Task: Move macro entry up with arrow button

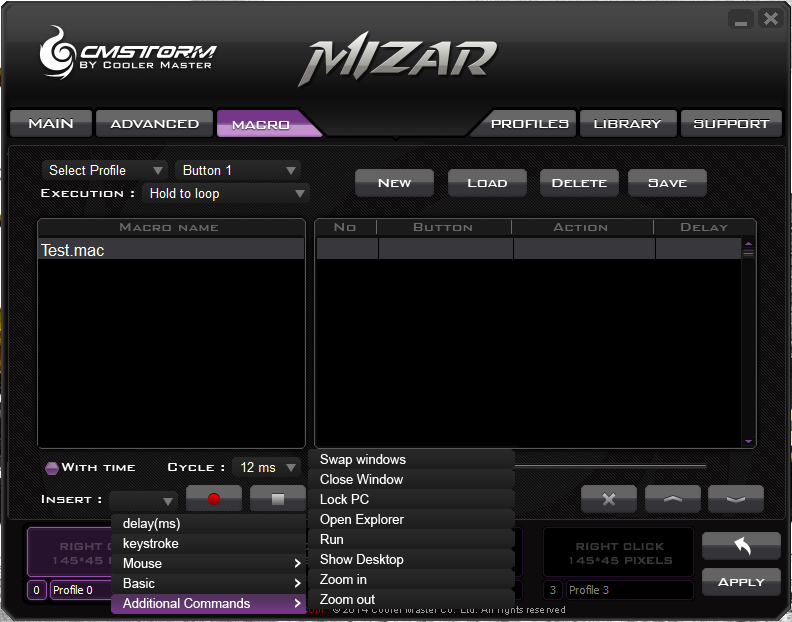Action: click(672, 499)
